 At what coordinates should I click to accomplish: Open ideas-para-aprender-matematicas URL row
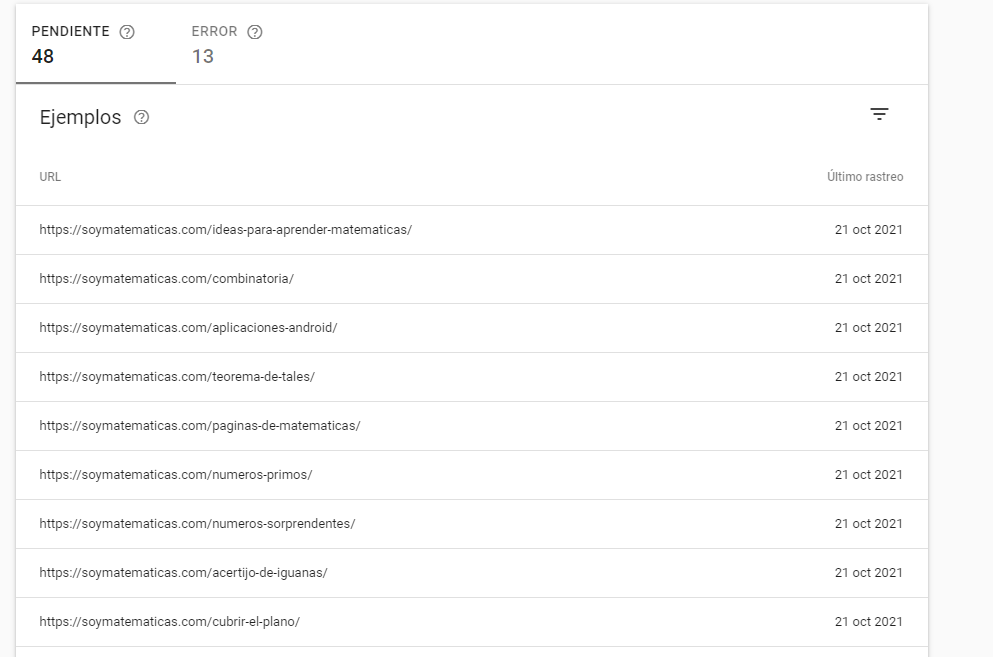(x=472, y=230)
